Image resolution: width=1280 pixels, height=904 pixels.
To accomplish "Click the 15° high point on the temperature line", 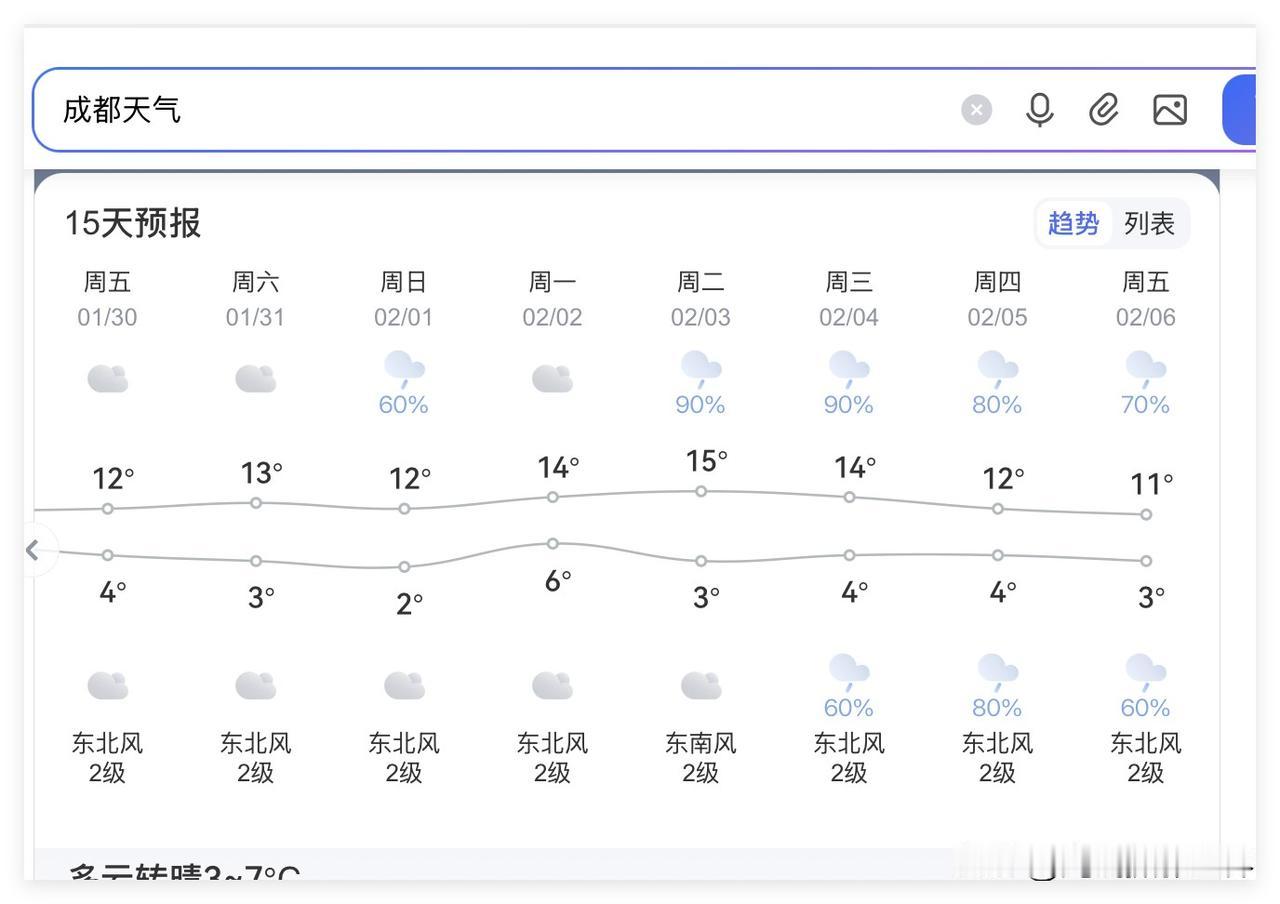I will pos(701,491).
